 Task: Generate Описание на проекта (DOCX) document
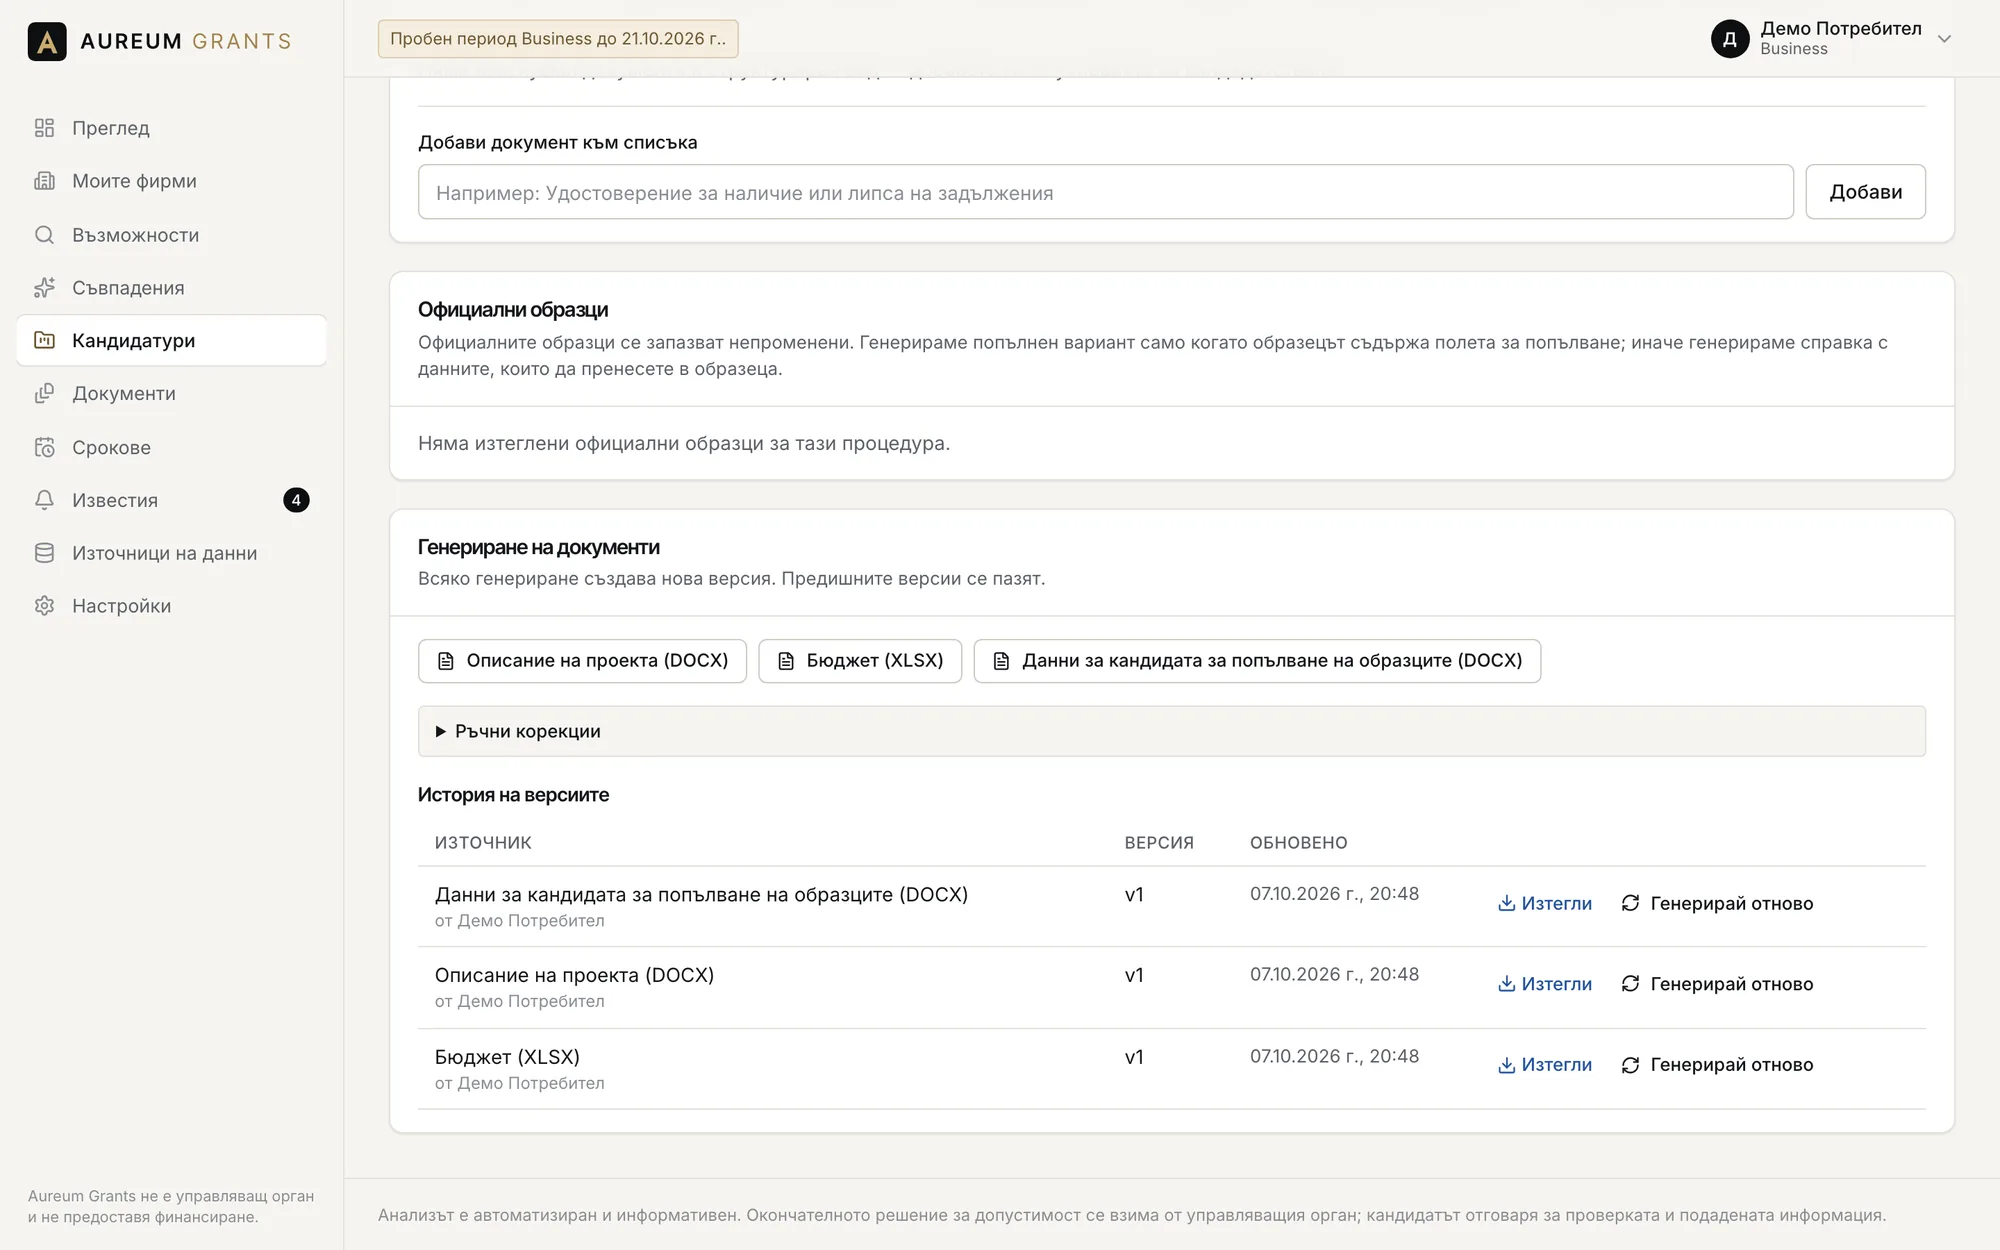(x=582, y=661)
